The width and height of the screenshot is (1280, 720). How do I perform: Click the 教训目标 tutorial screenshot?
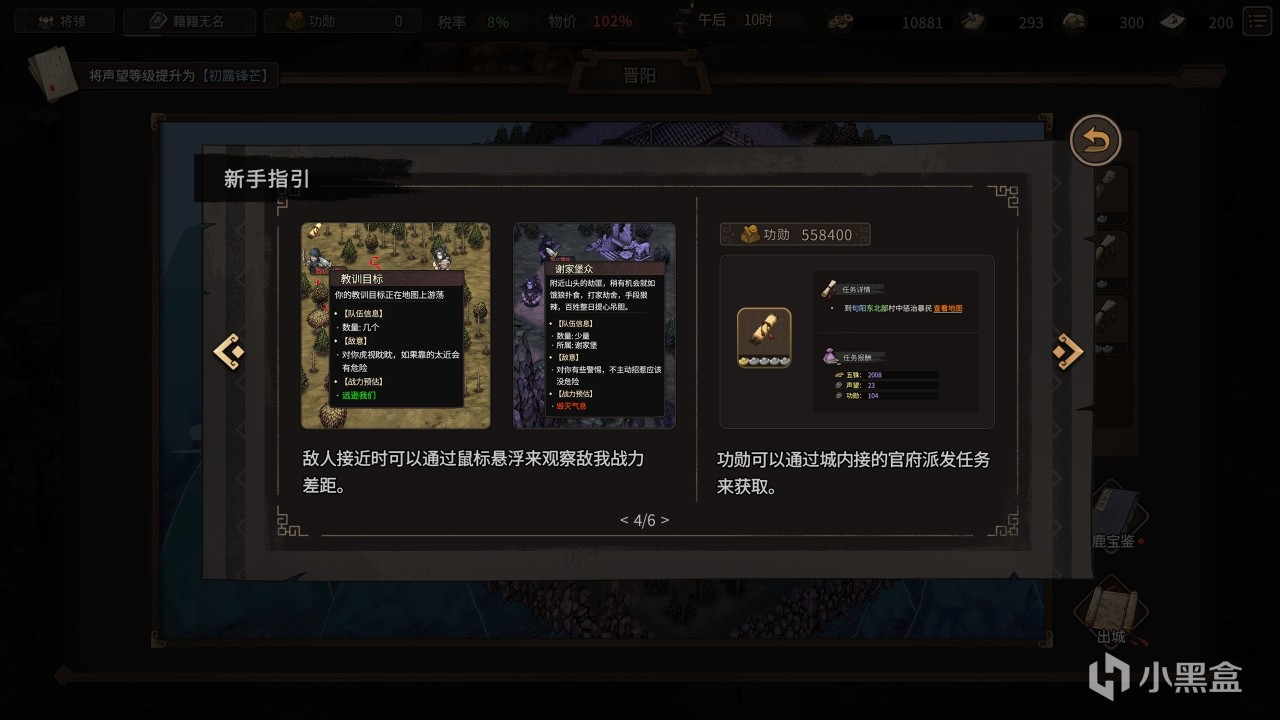[396, 325]
